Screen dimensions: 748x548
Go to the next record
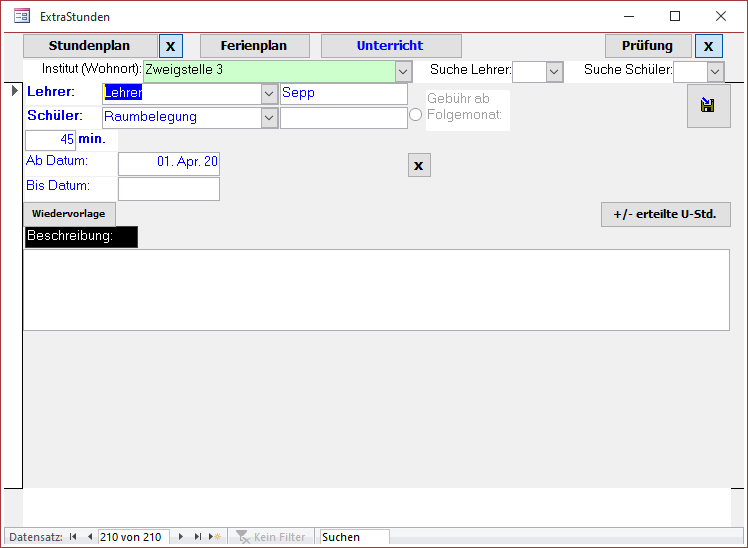[181, 537]
